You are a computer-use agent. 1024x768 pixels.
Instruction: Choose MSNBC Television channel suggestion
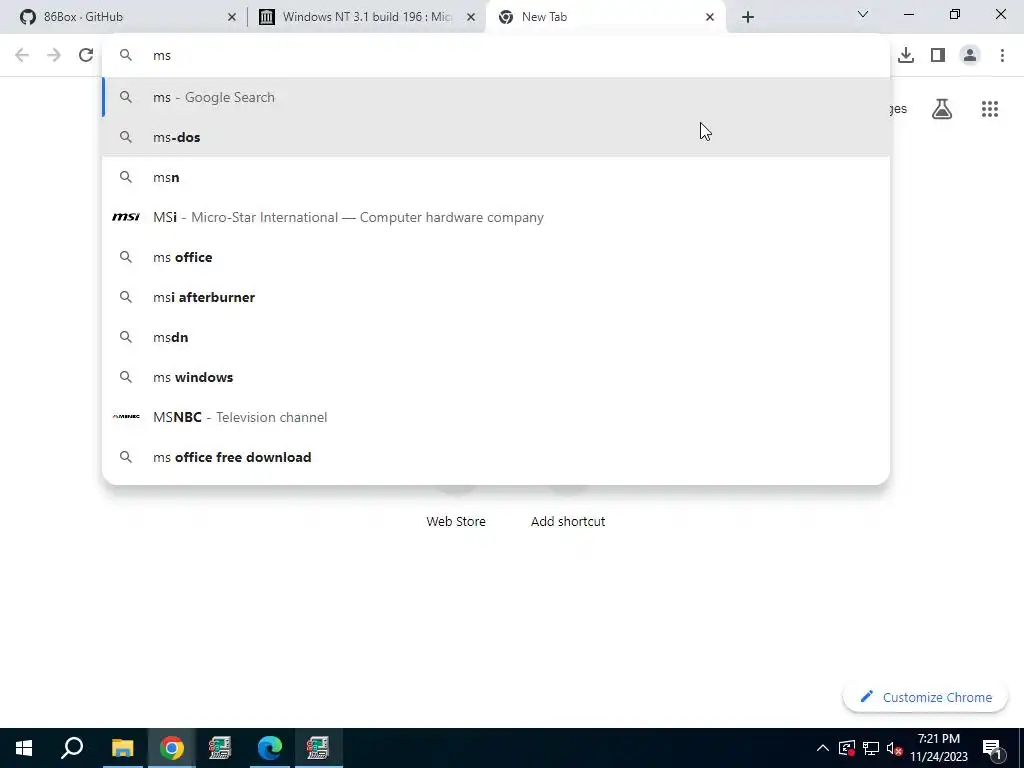[x=496, y=417]
